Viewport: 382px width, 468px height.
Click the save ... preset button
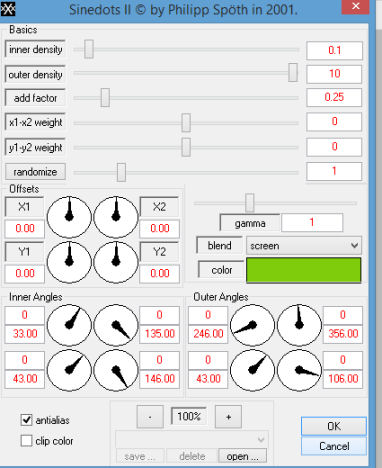point(140,456)
